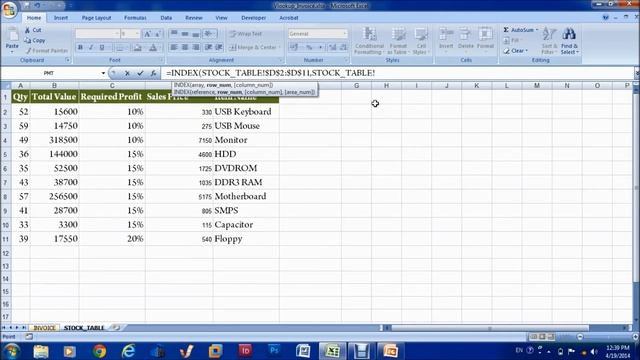Click the Bottom Align icon
640x360 pixels.
196,33
